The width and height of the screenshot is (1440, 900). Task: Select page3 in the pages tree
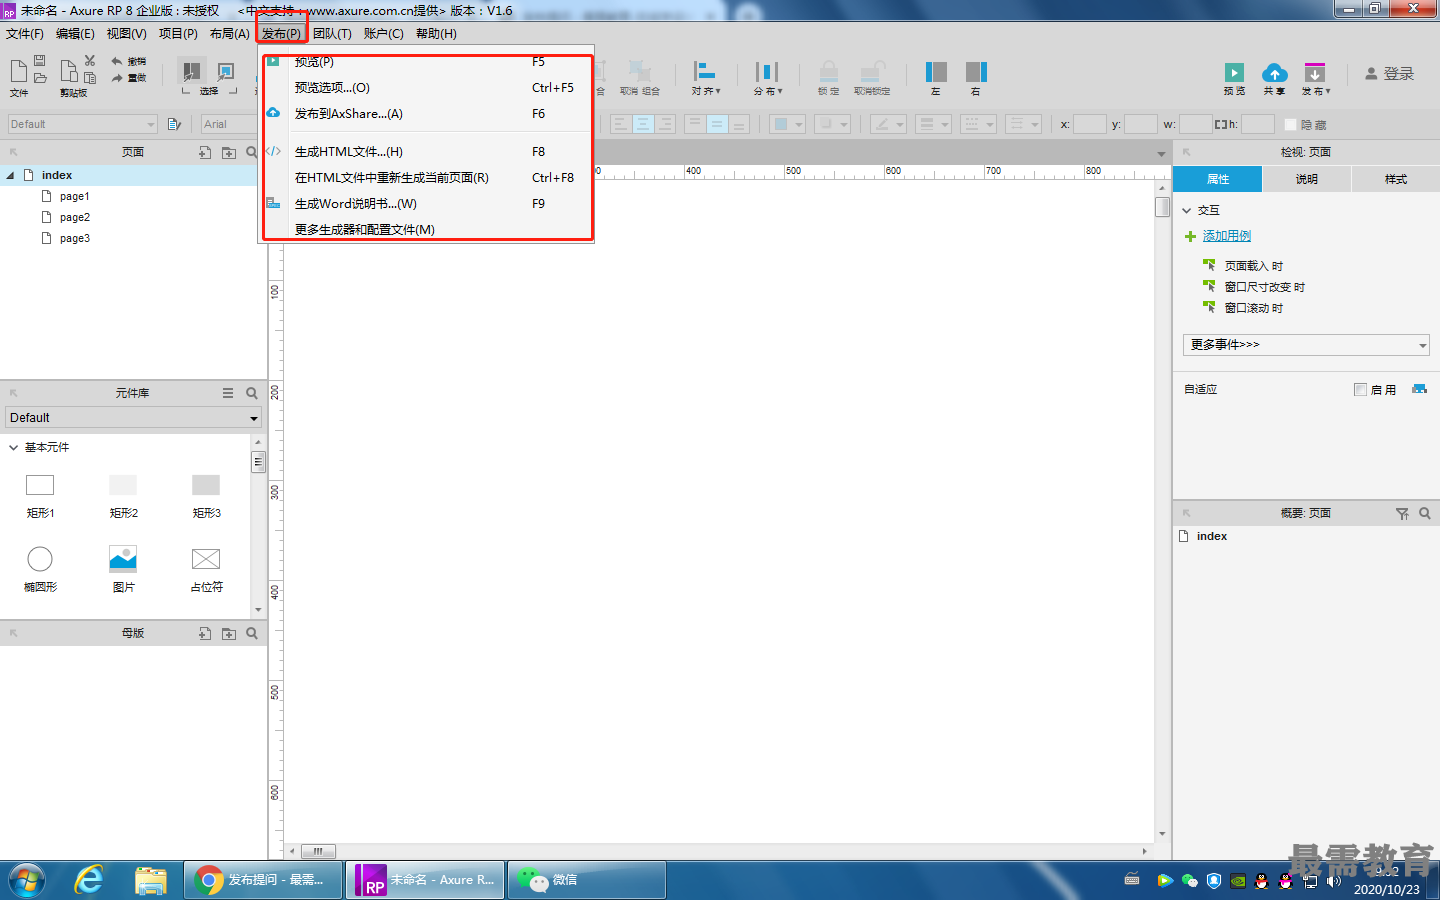click(x=74, y=238)
